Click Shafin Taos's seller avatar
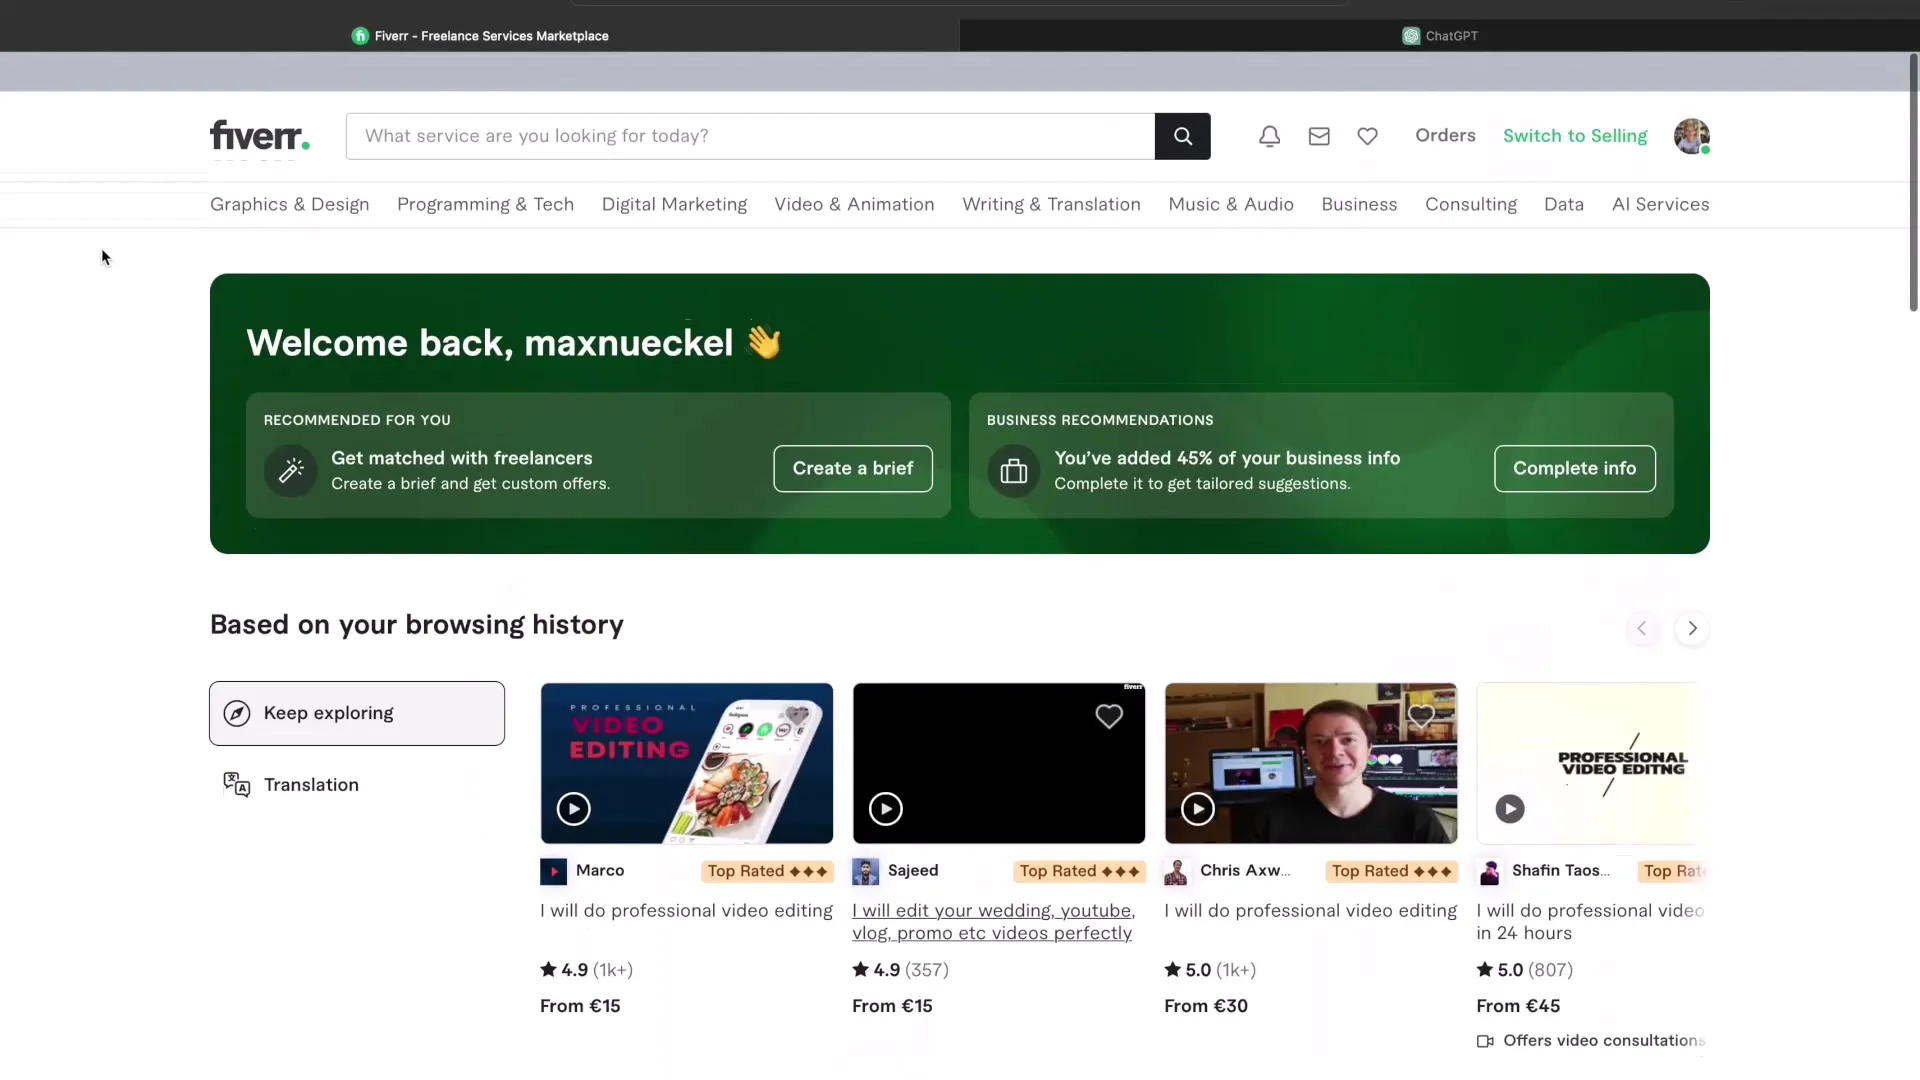 click(x=1489, y=872)
